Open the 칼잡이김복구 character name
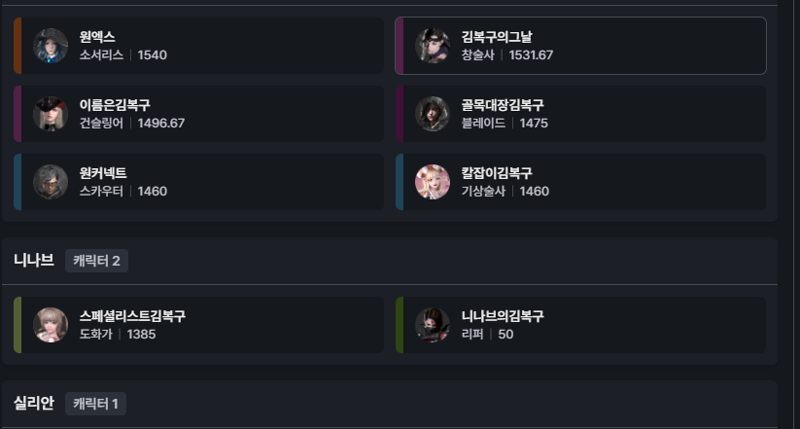 coord(497,173)
